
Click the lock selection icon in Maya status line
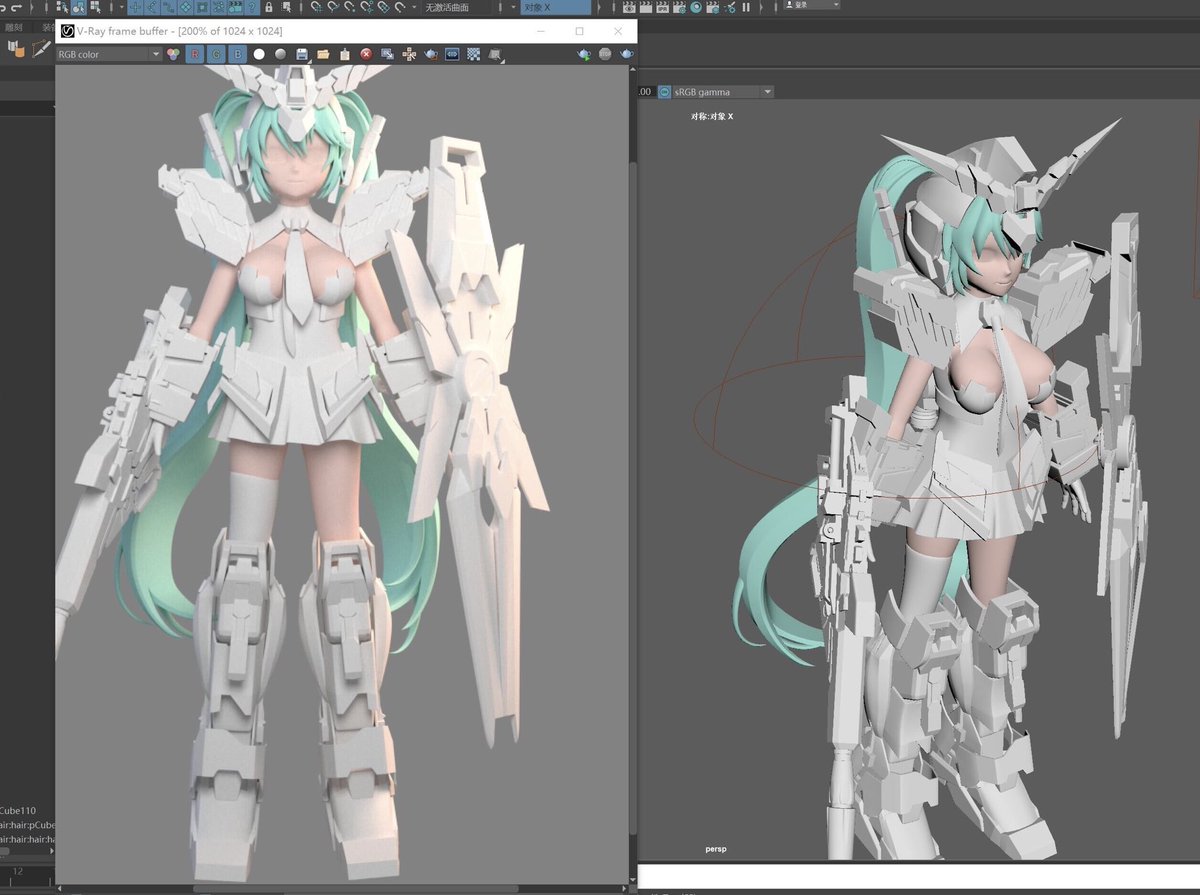pyautogui.click(x=269, y=7)
